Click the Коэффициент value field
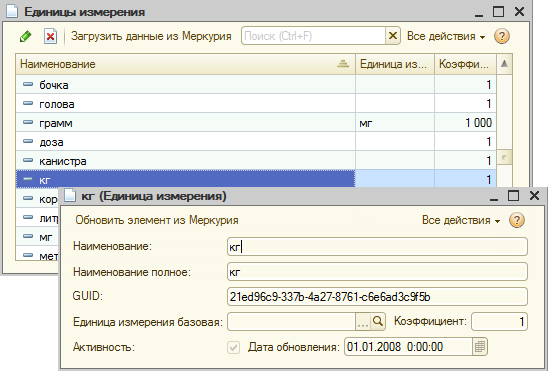 tap(499, 321)
